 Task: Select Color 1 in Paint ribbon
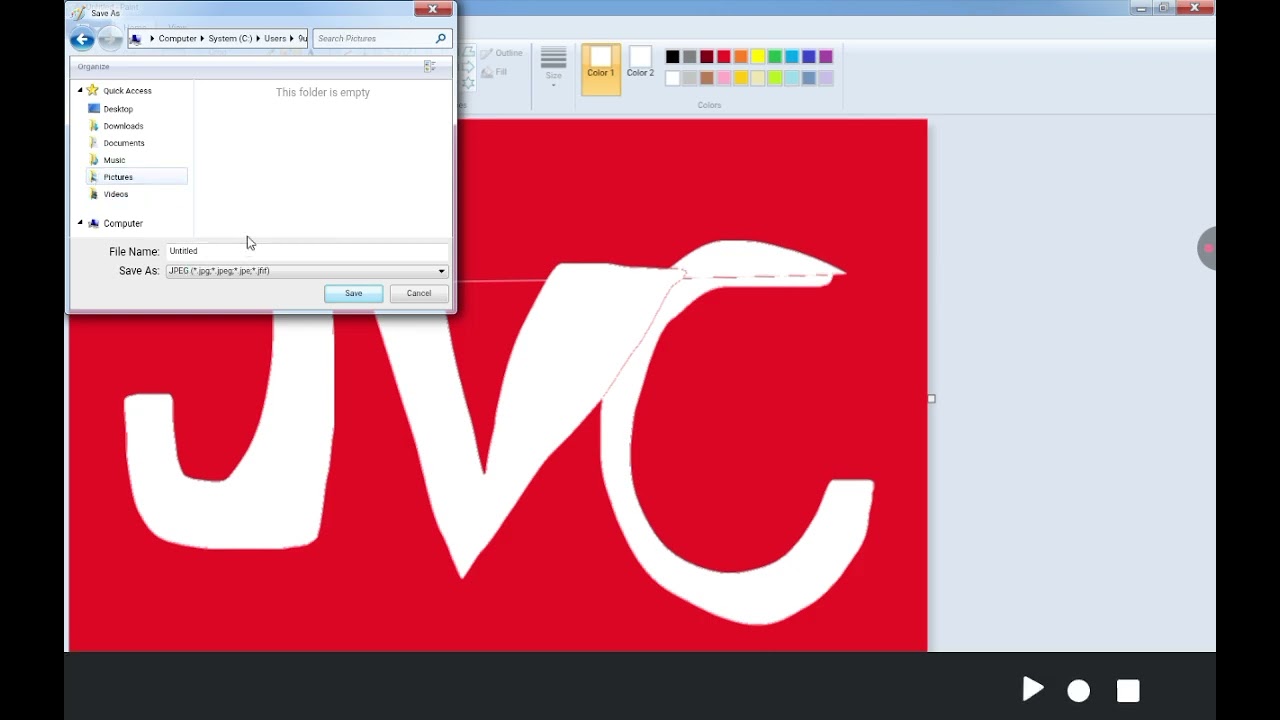point(601,69)
